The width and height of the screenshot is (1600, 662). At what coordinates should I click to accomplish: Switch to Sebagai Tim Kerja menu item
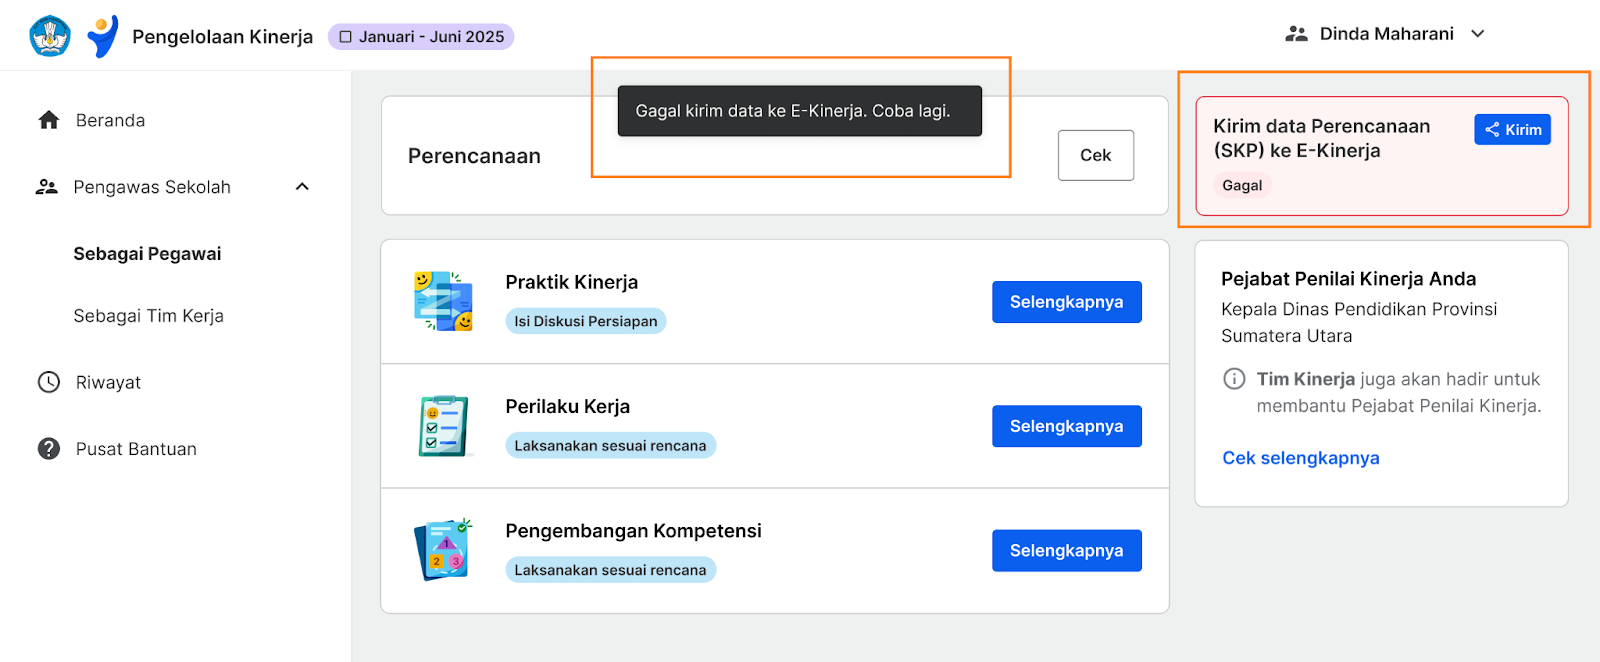(x=148, y=316)
